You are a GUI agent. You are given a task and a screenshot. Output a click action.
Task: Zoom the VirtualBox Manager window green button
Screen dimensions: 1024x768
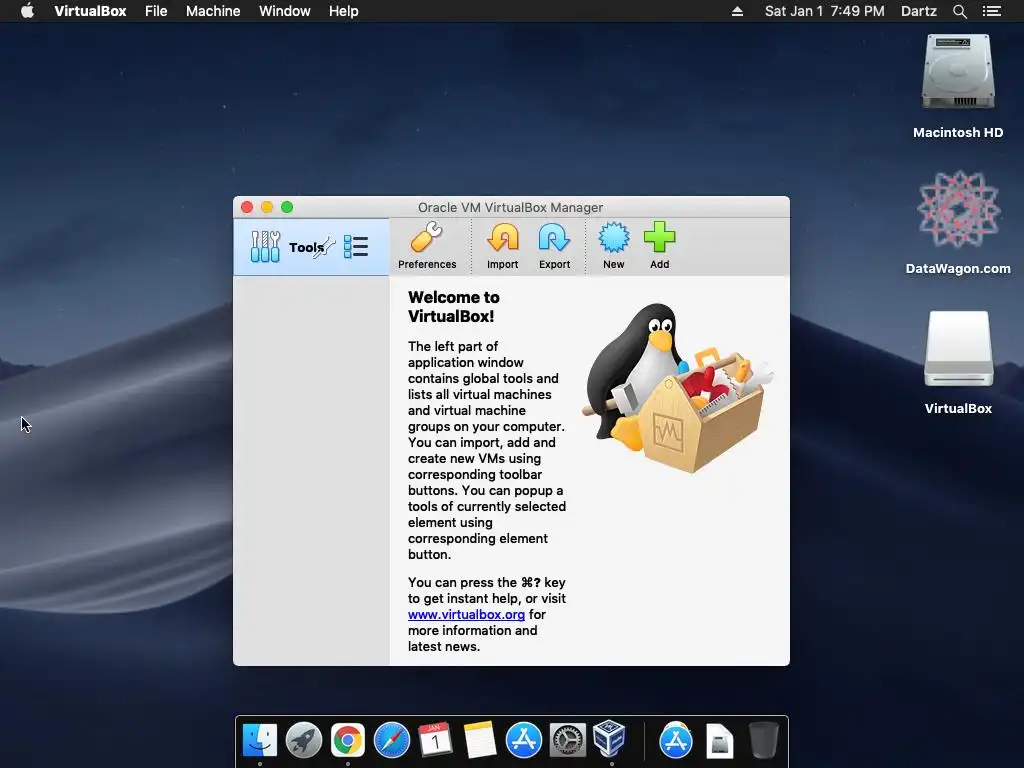tap(287, 207)
